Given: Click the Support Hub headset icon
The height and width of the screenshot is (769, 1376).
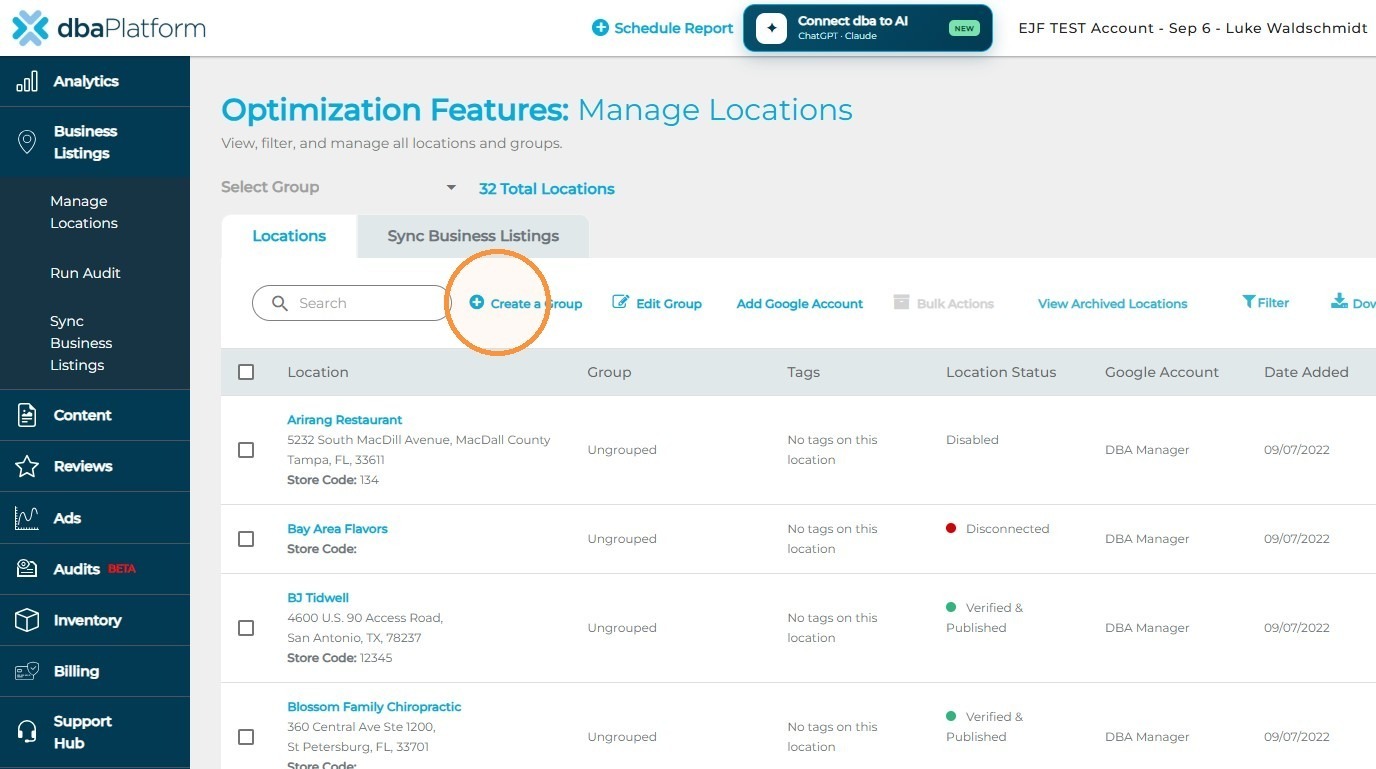Looking at the screenshot, I should pyautogui.click(x=27, y=732).
